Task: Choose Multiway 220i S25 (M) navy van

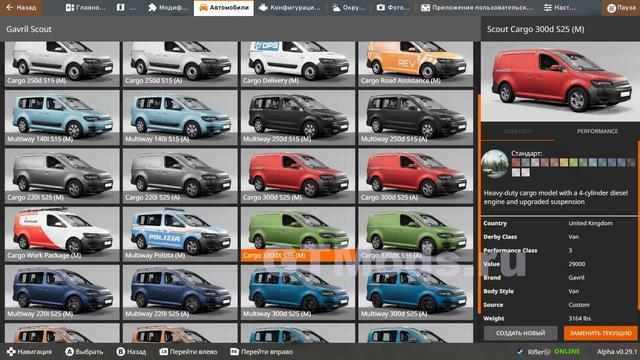Action: coord(62,293)
